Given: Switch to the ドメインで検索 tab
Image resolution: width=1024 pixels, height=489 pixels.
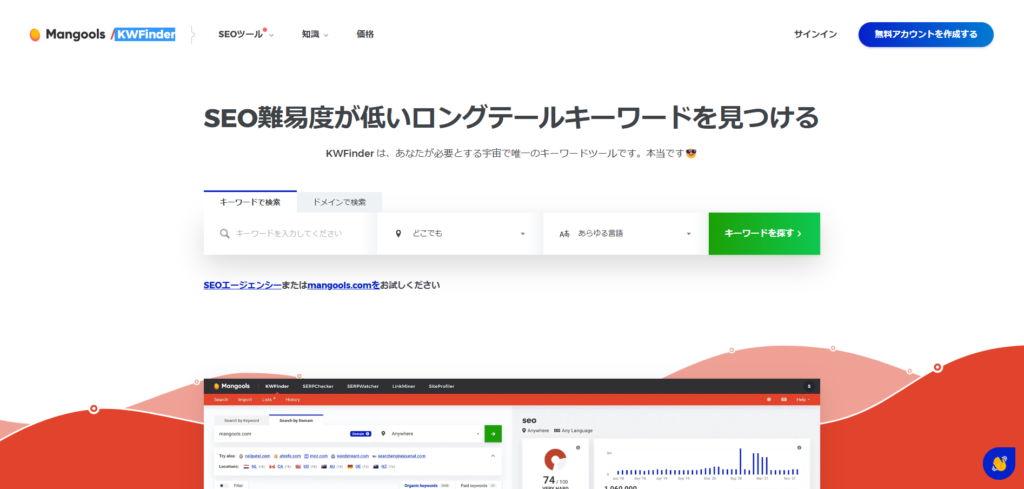Looking at the screenshot, I should click(x=339, y=202).
